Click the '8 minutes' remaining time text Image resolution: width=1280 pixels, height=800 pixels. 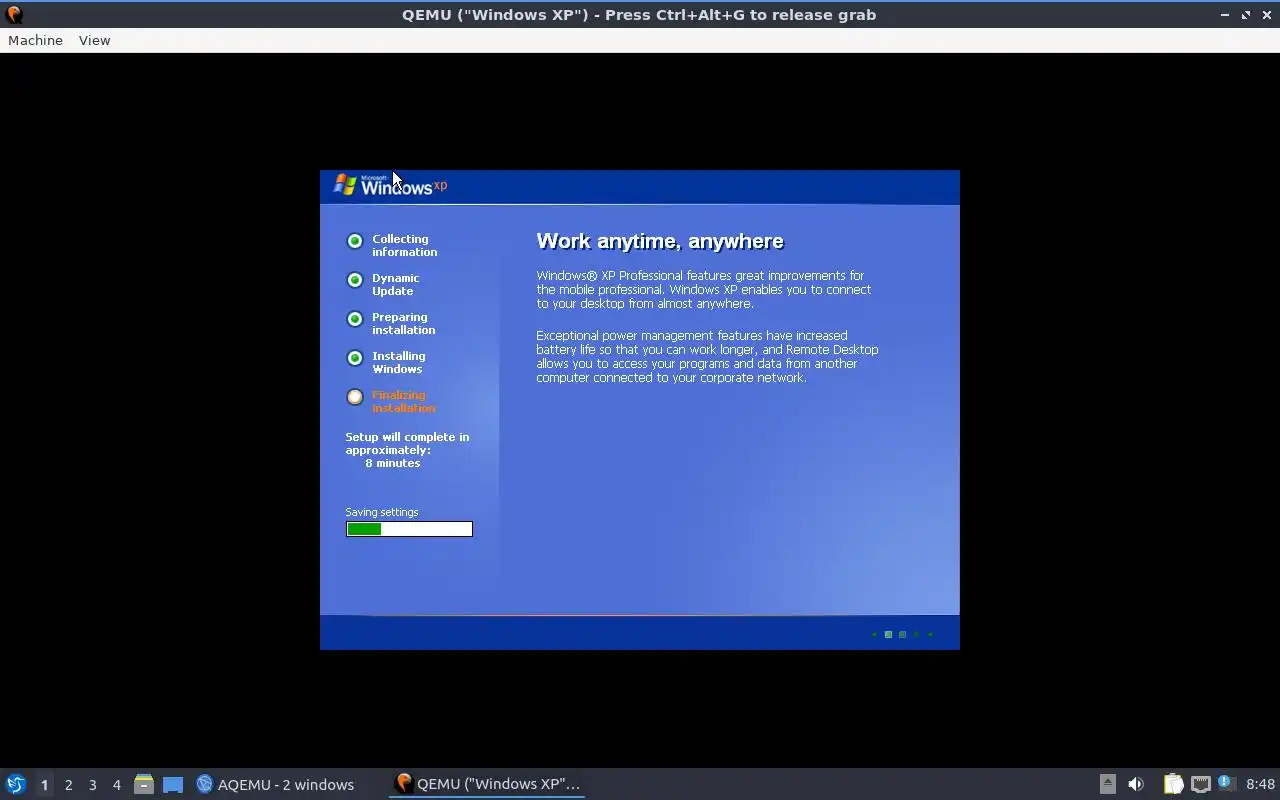(x=393, y=463)
